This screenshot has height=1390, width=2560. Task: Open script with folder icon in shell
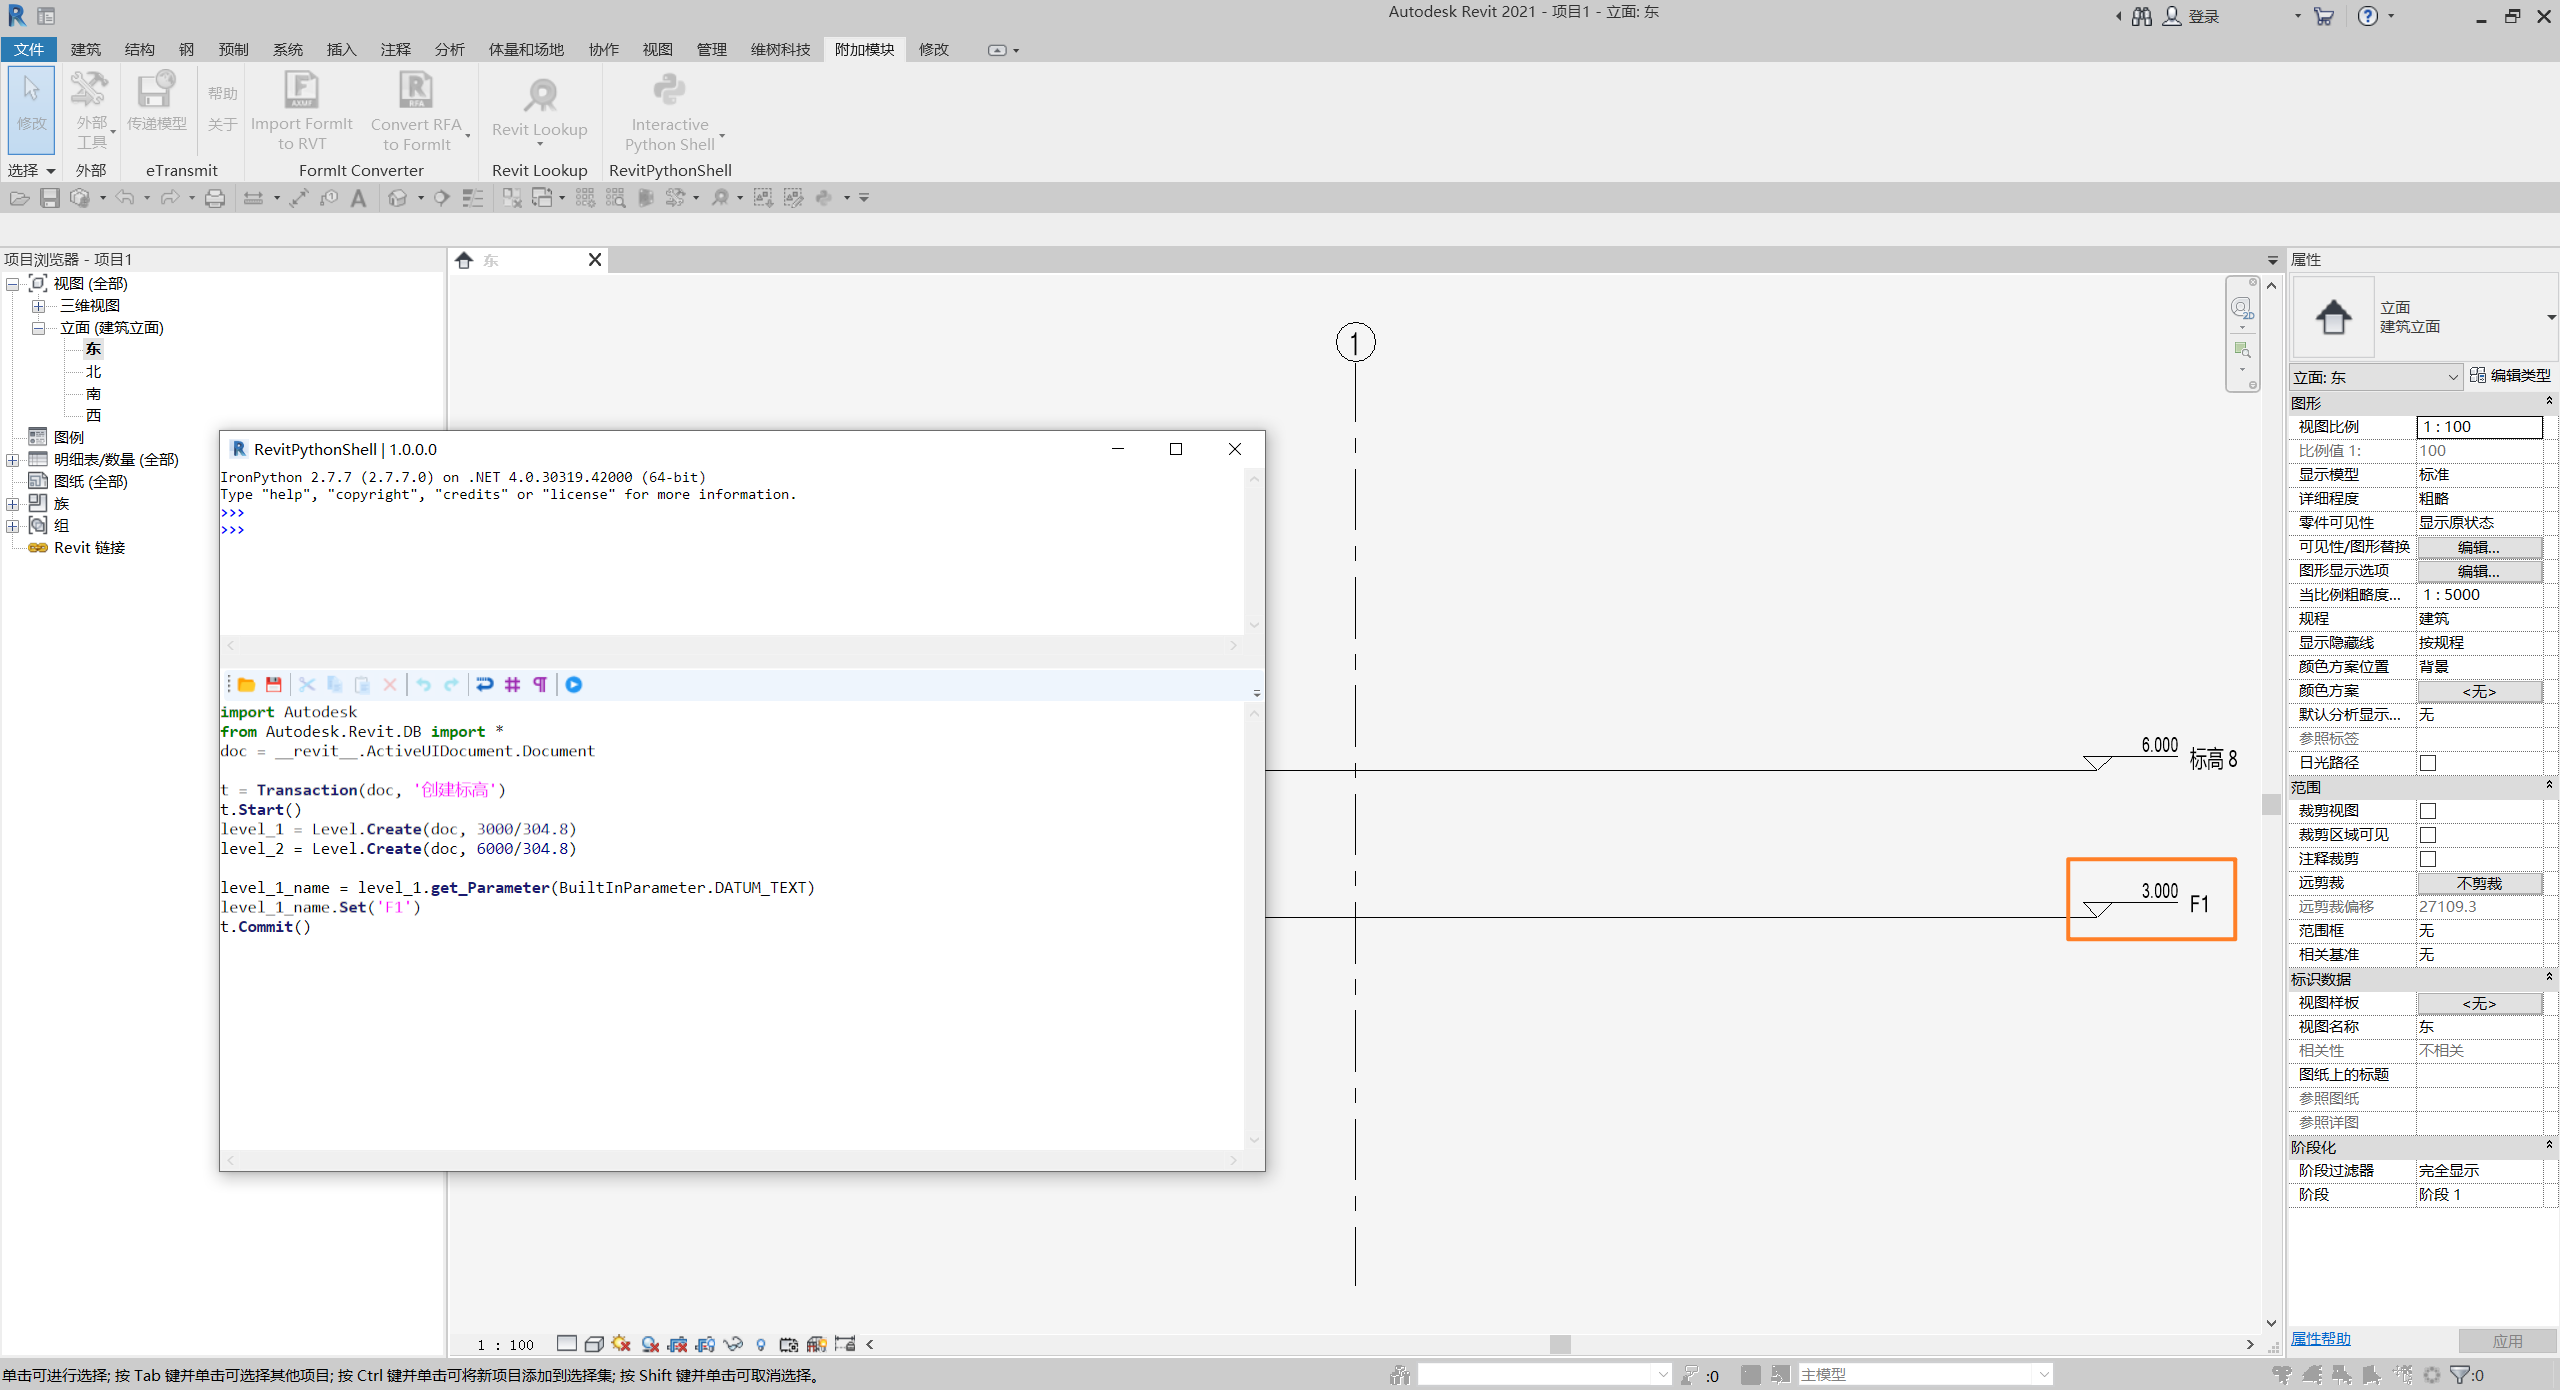coord(246,685)
